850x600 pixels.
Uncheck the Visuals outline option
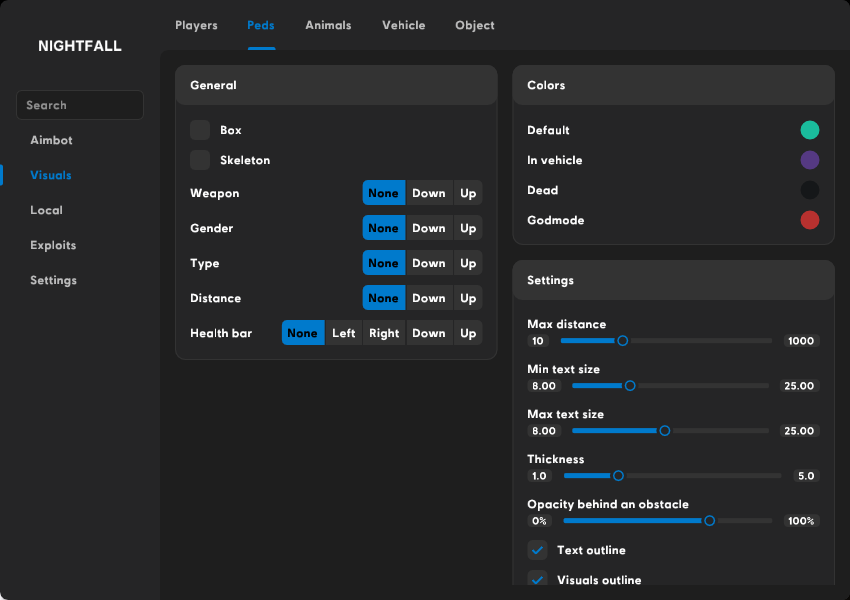538,579
